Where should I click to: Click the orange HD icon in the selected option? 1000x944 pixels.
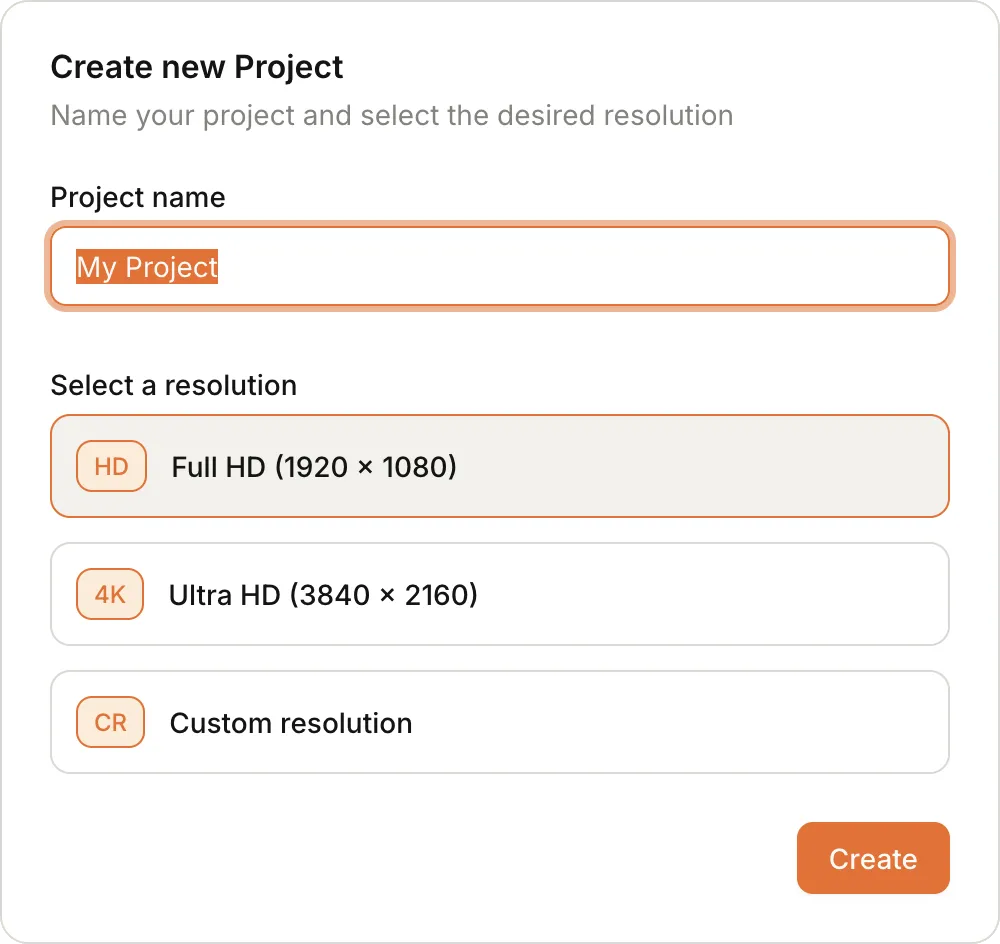click(x=111, y=466)
